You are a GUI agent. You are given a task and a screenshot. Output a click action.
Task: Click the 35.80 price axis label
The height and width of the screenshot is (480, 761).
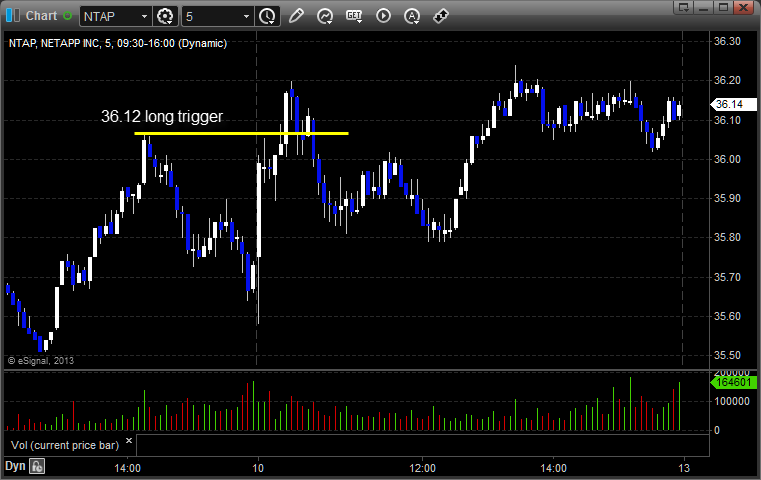[x=727, y=237]
